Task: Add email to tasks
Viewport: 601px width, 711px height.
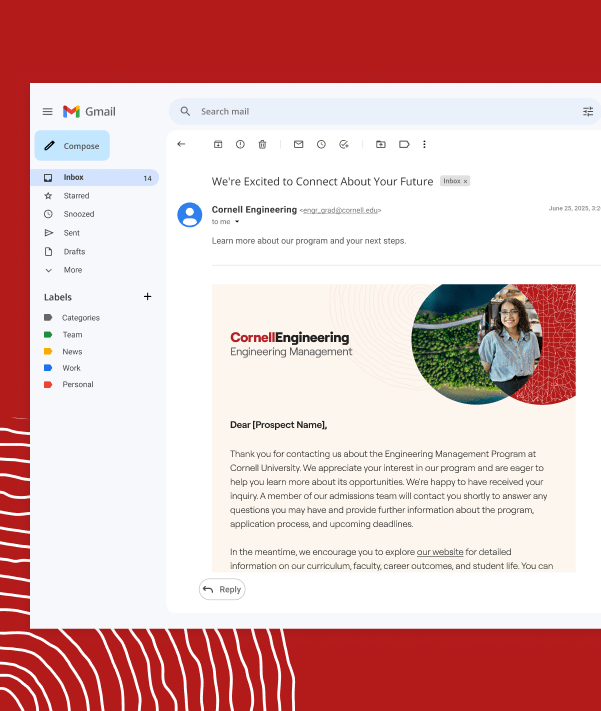Action: pos(344,144)
